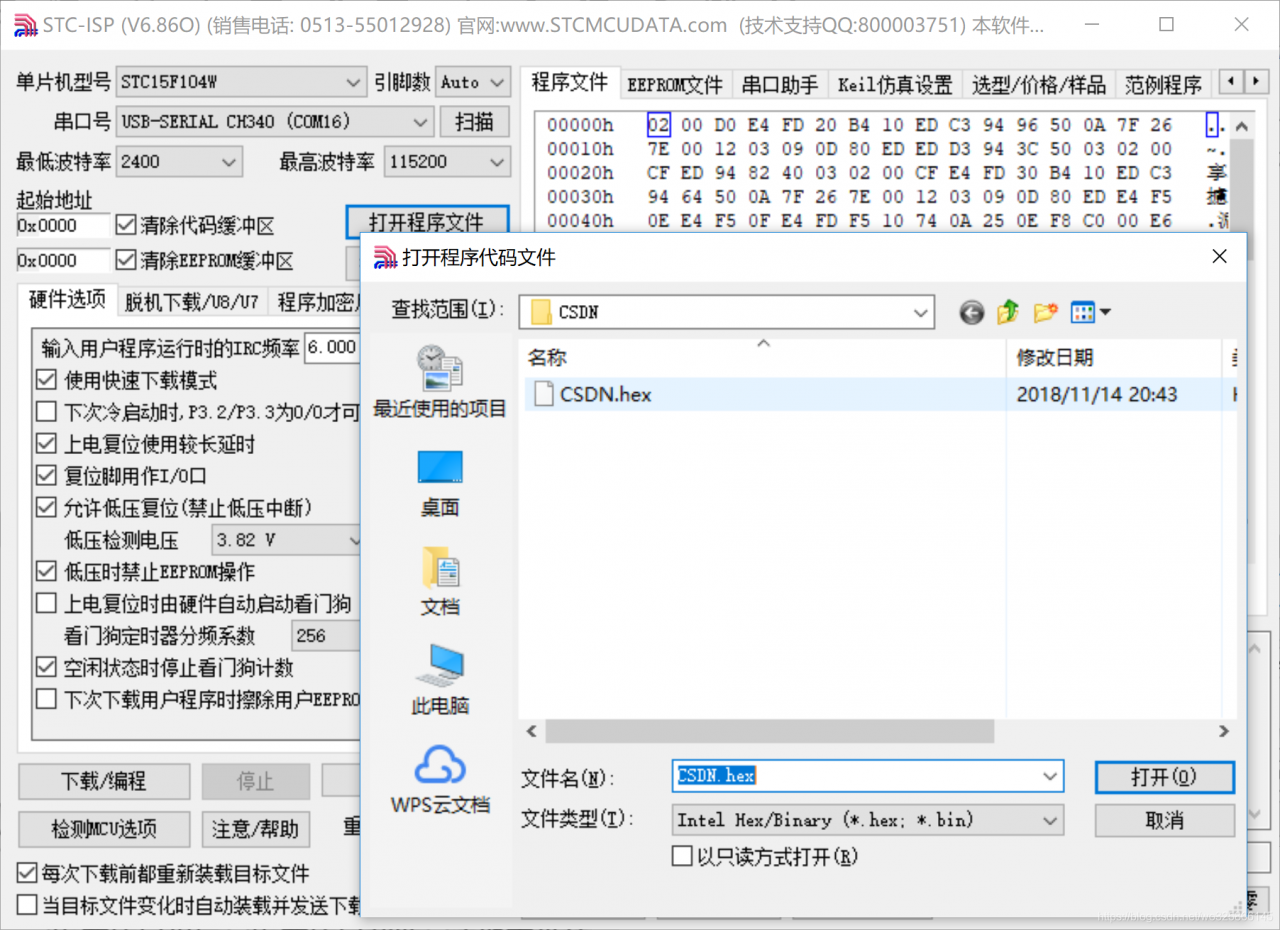1280x930 pixels.
Task: Switch to the EEPROM文件 tab
Action: pos(675,84)
